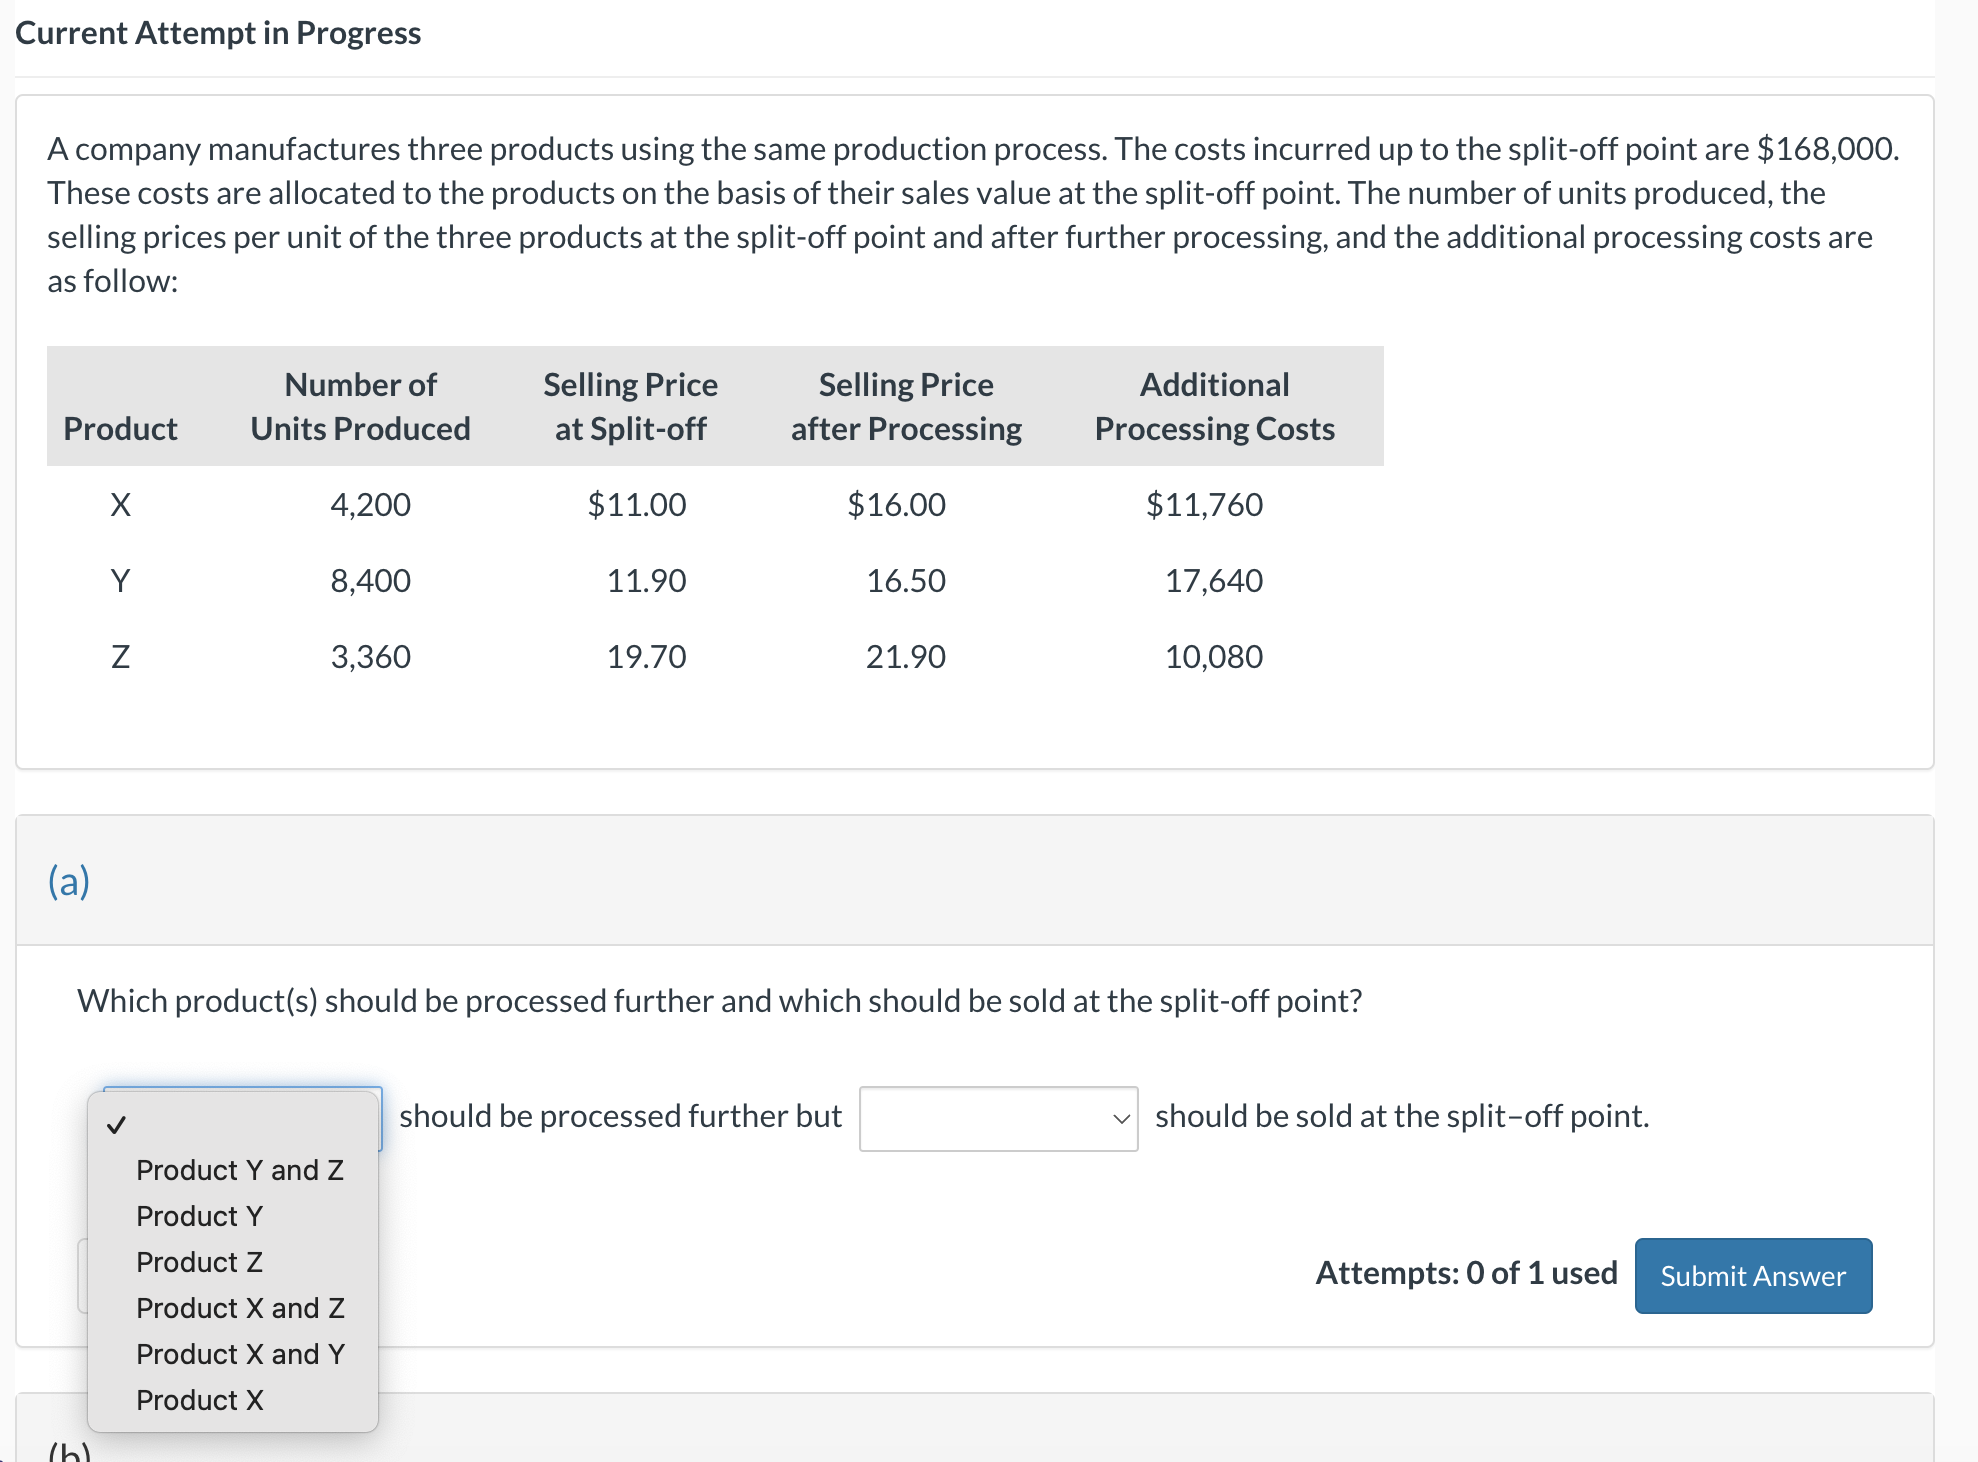Screen dimensions: 1978x1462
Task: Select "Product Y" in the dropdown list
Action: (199, 1216)
